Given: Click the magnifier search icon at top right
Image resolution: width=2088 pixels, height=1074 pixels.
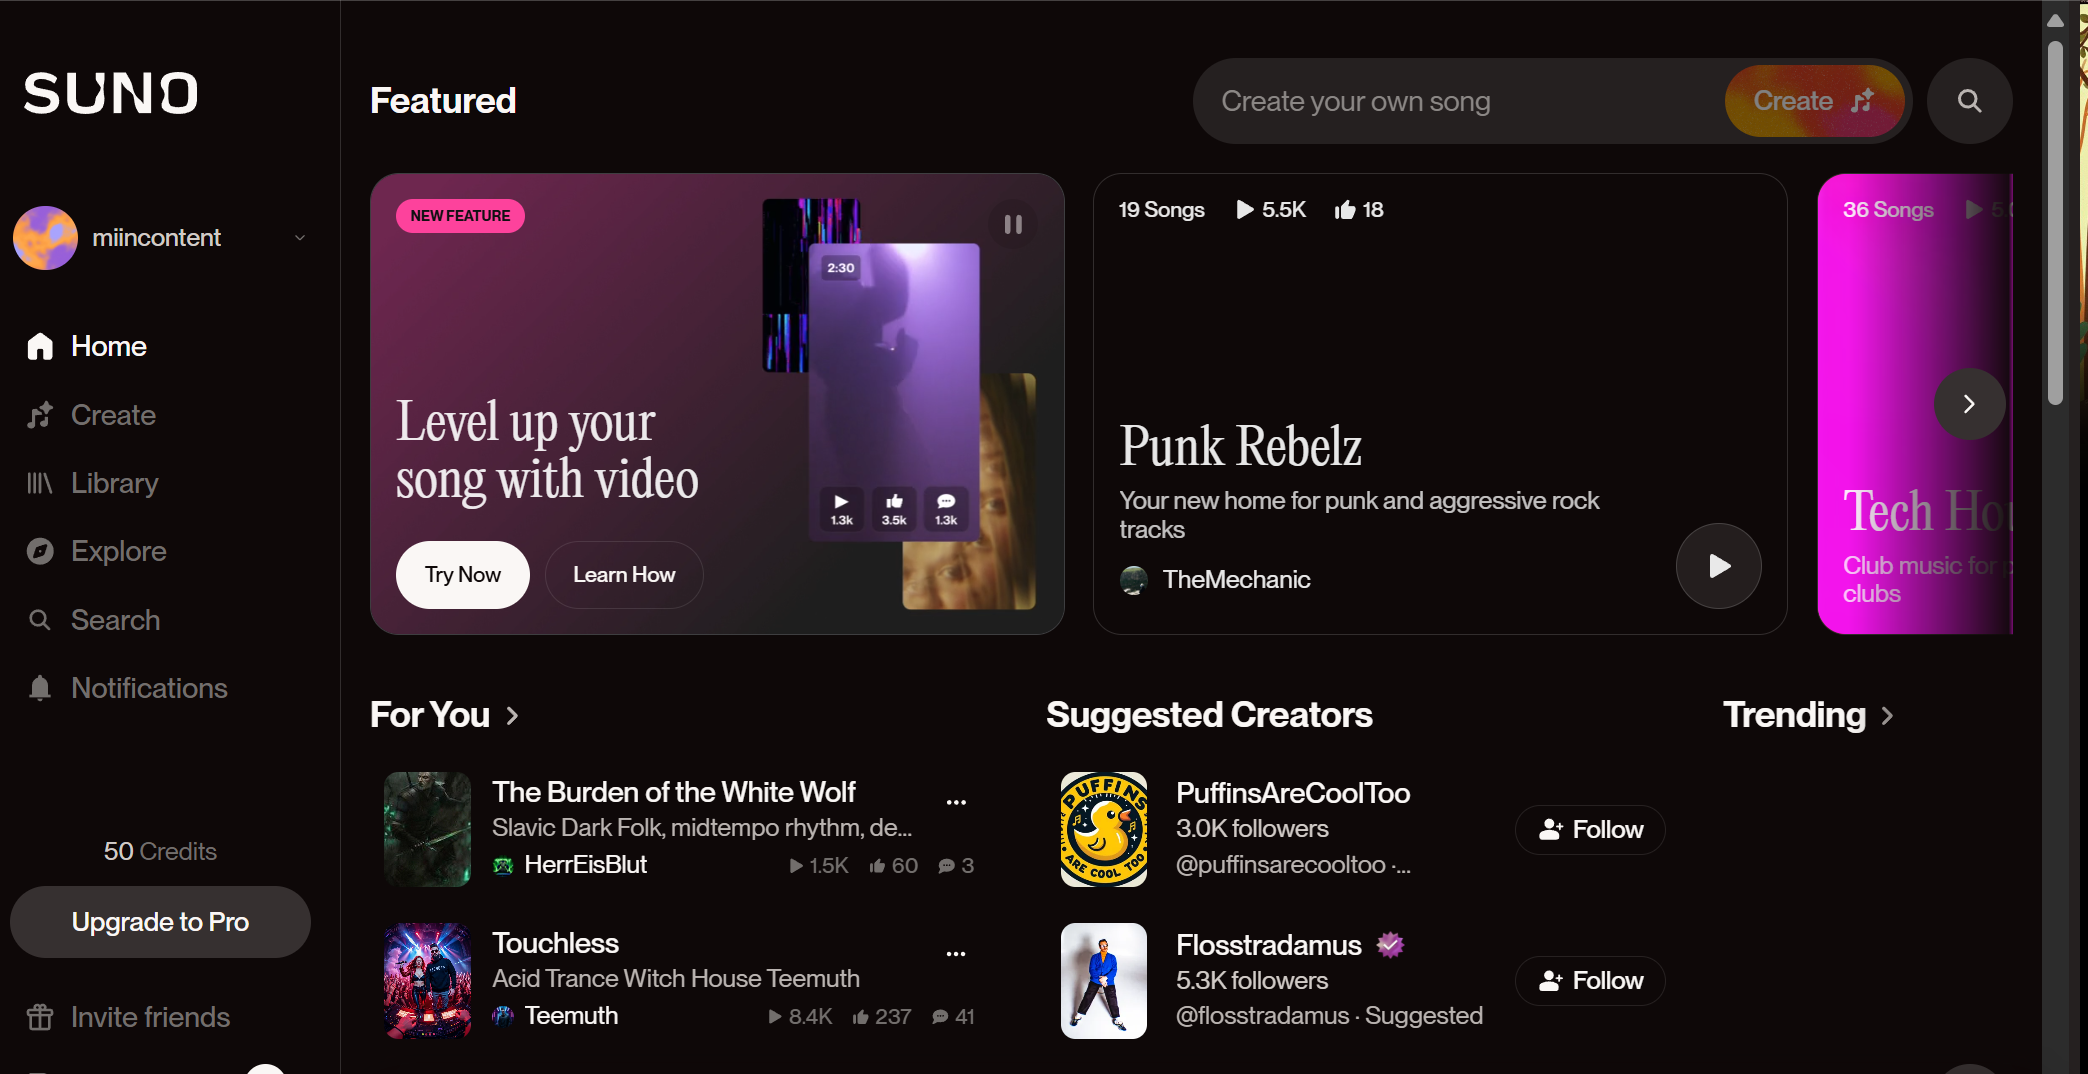Looking at the screenshot, I should point(1969,101).
